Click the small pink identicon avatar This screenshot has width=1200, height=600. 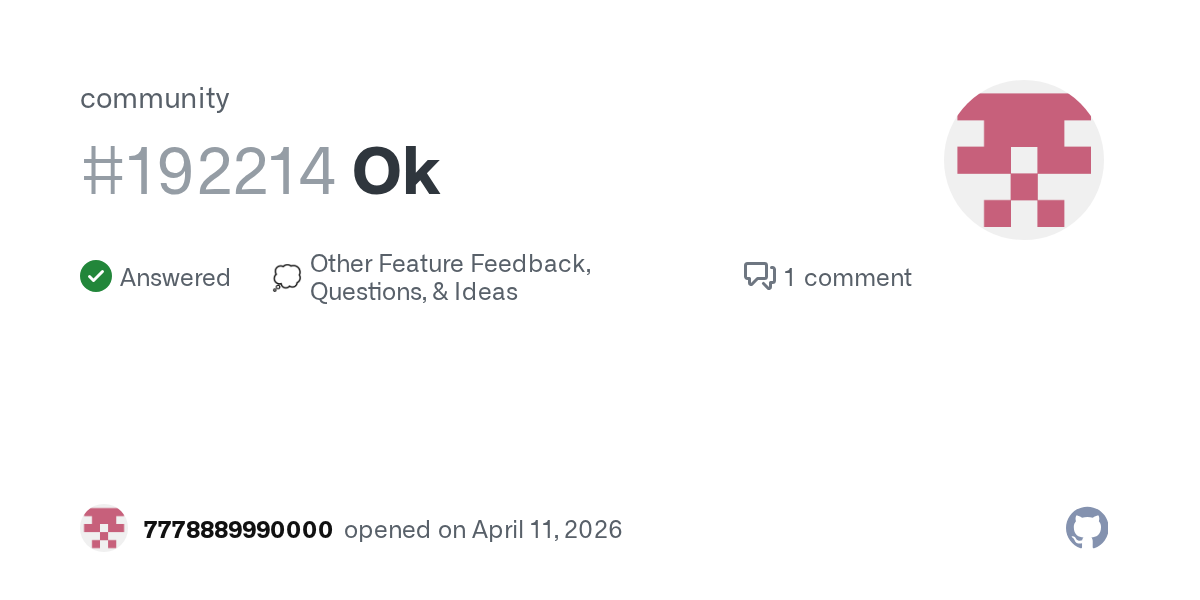click(x=104, y=528)
